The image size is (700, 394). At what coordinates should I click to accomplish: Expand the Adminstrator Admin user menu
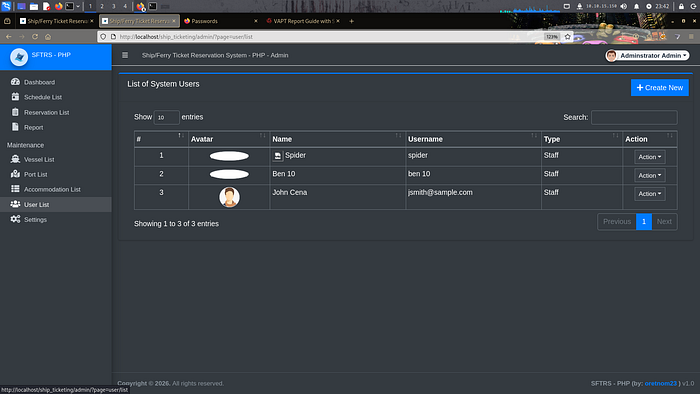pyautogui.click(x=647, y=55)
